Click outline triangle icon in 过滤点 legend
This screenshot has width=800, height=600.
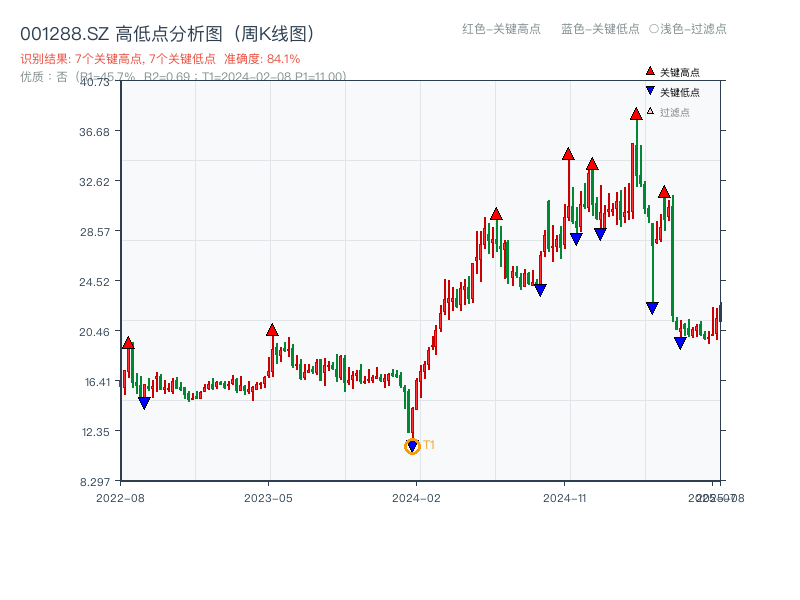coord(650,111)
